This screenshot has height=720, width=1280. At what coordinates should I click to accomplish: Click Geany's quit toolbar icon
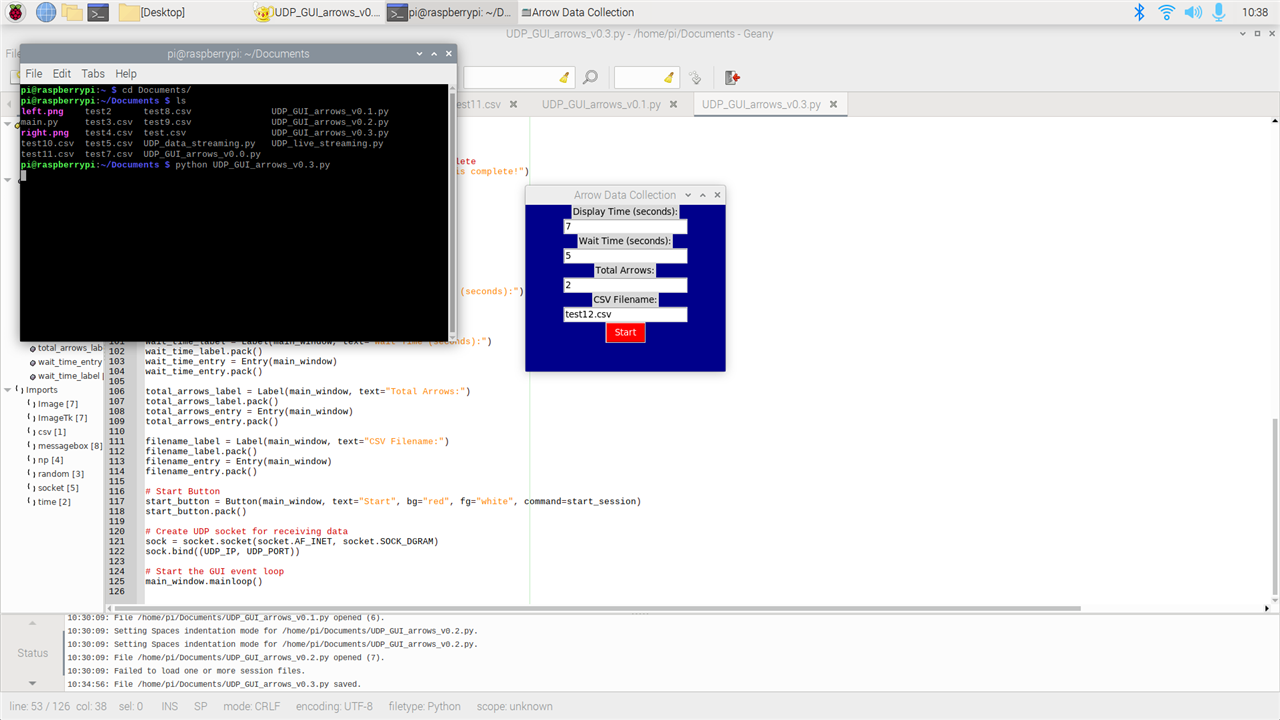[x=732, y=77]
